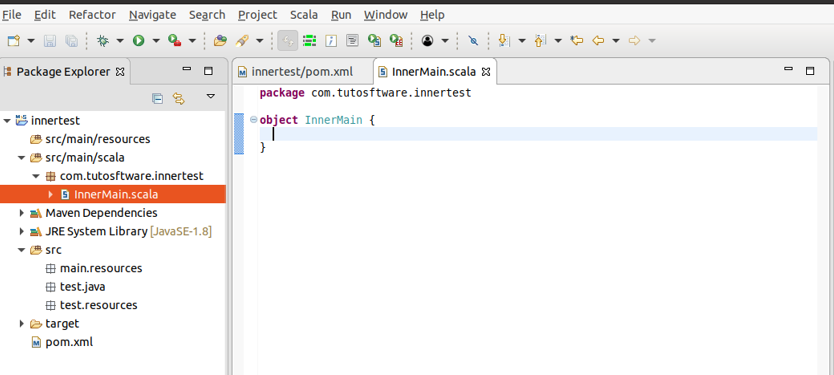This screenshot has width=834, height=375.
Task: Open the Search flashlight dropdown arrow
Action: tap(260, 40)
